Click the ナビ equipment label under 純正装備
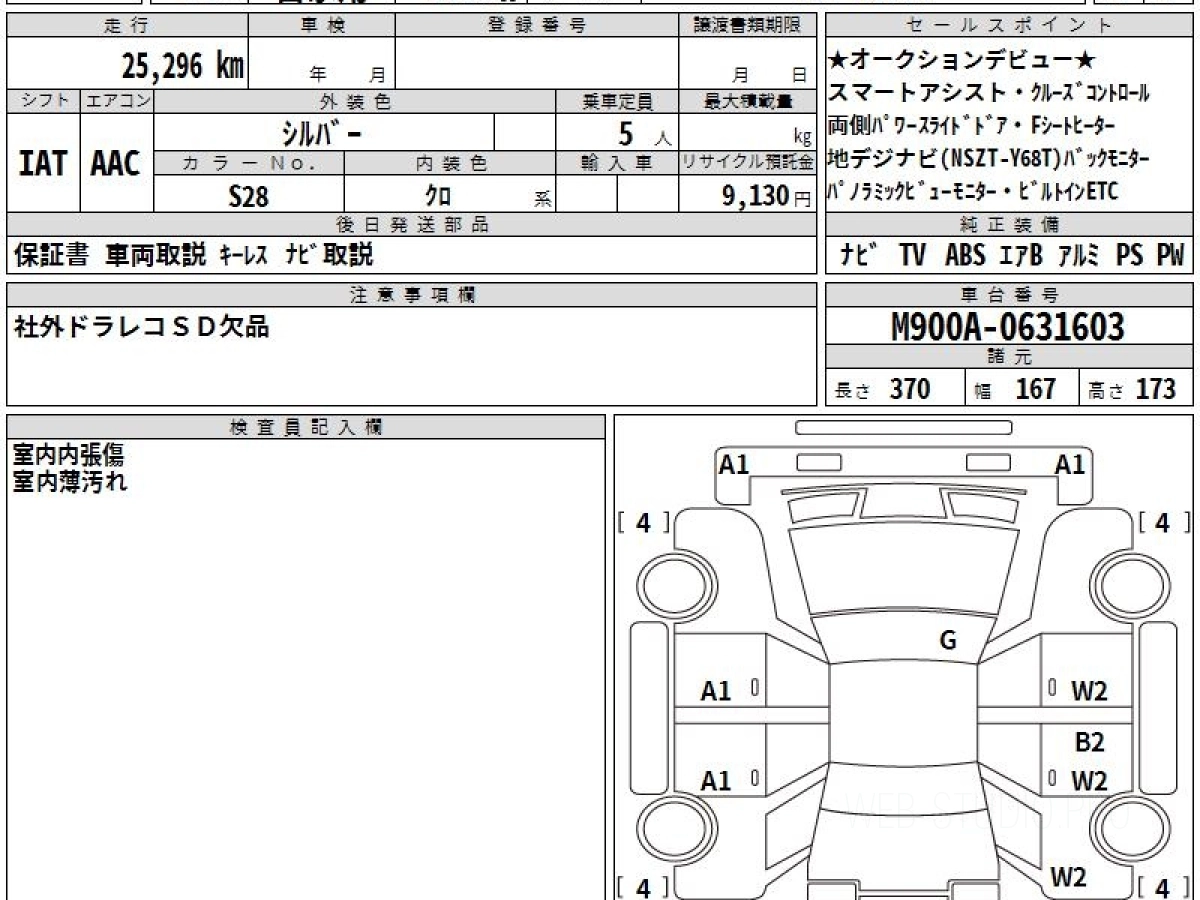This screenshot has height=900, width=1200. coord(858,256)
